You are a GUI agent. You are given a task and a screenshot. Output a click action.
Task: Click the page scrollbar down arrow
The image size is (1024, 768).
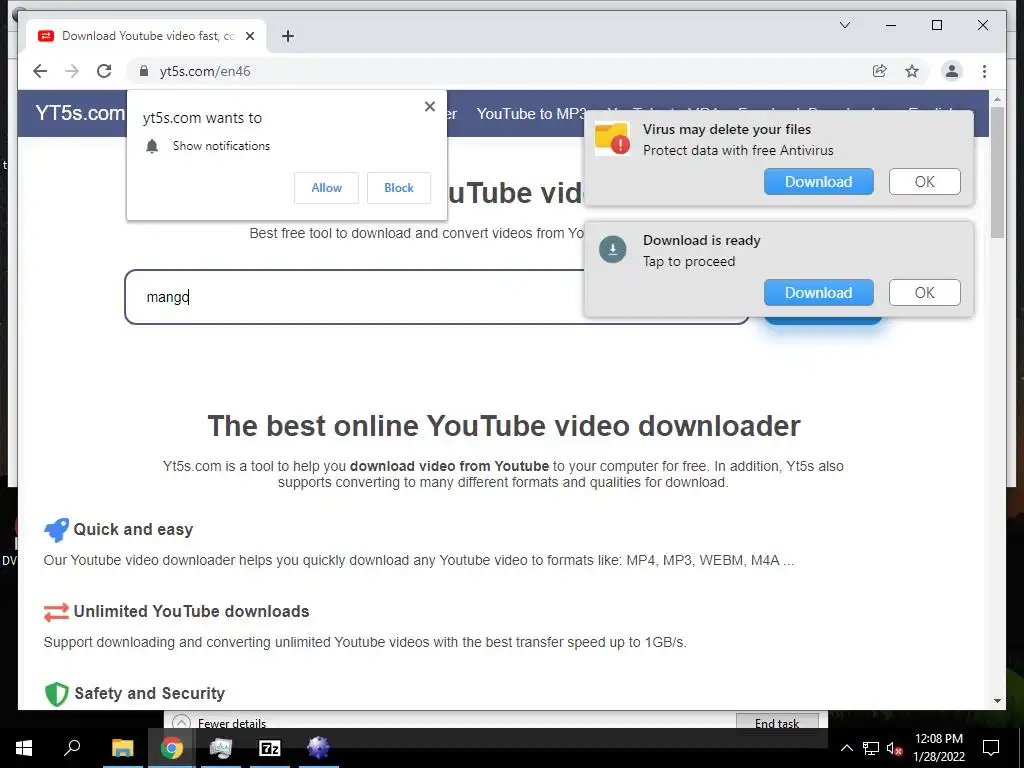click(x=997, y=701)
